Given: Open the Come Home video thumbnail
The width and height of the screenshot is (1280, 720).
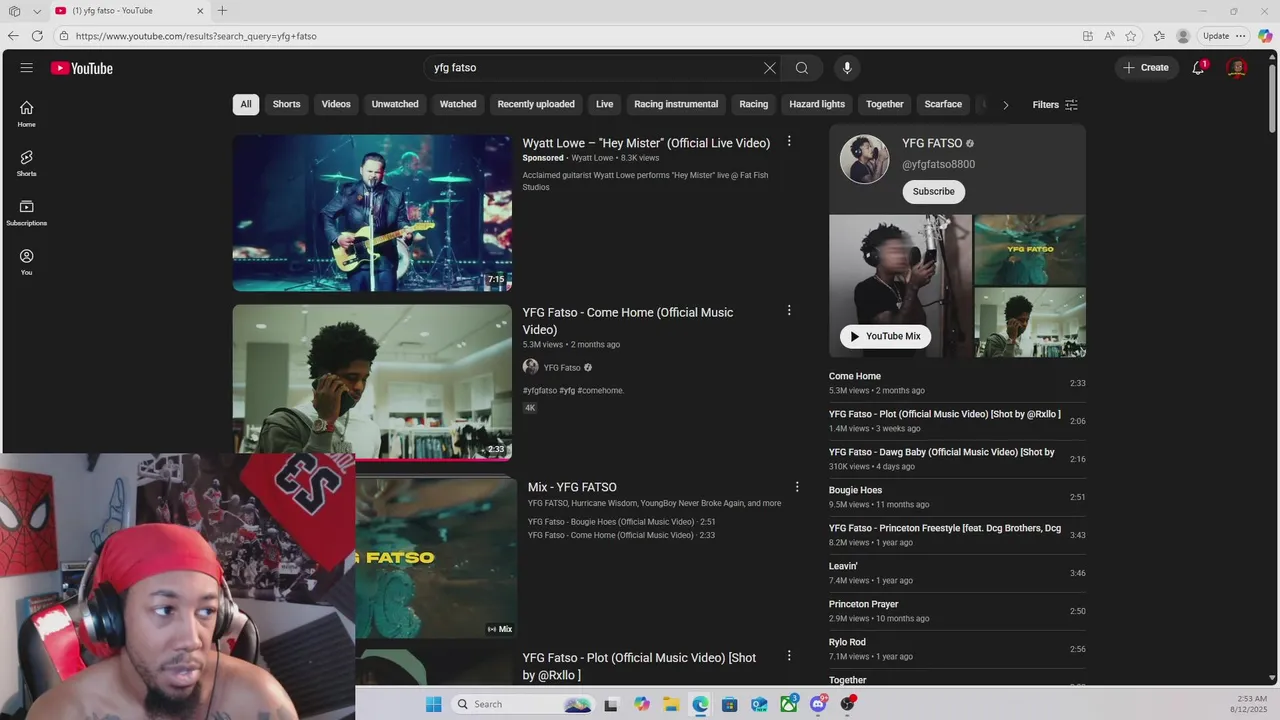Looking at the screenshot, I should (x=372, y=382).
